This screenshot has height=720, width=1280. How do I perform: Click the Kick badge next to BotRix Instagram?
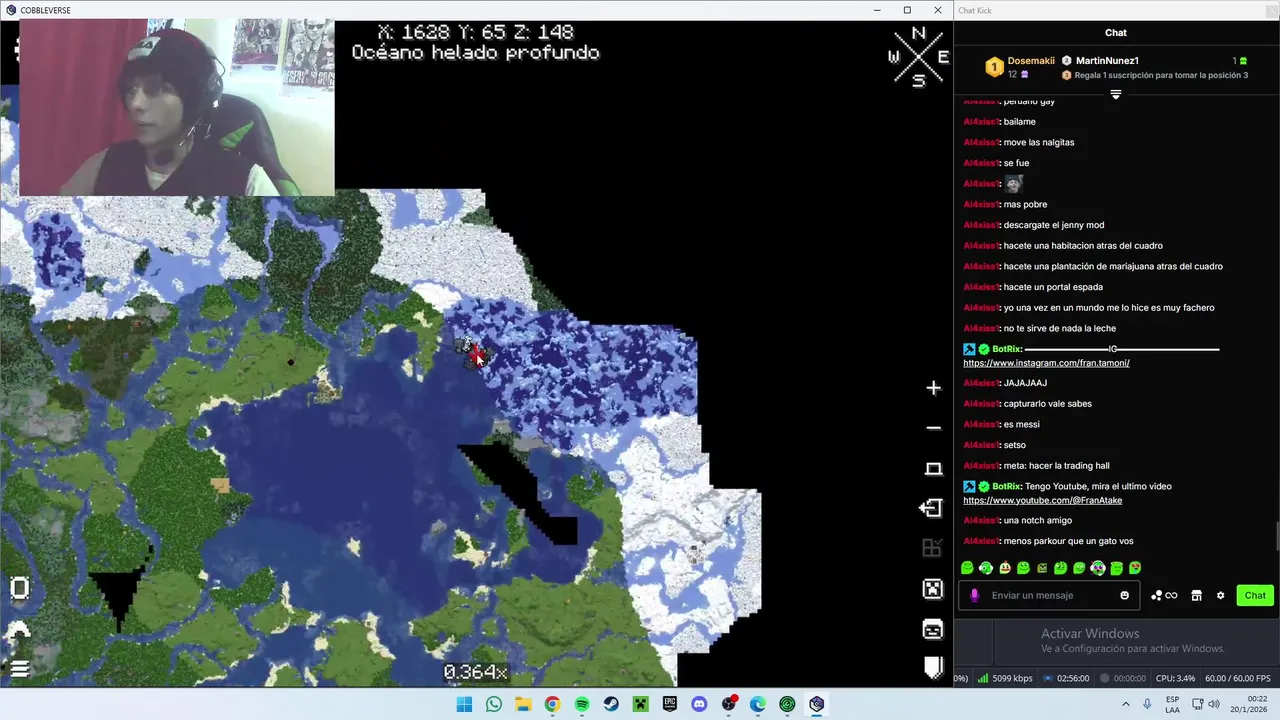coord(969,349)
